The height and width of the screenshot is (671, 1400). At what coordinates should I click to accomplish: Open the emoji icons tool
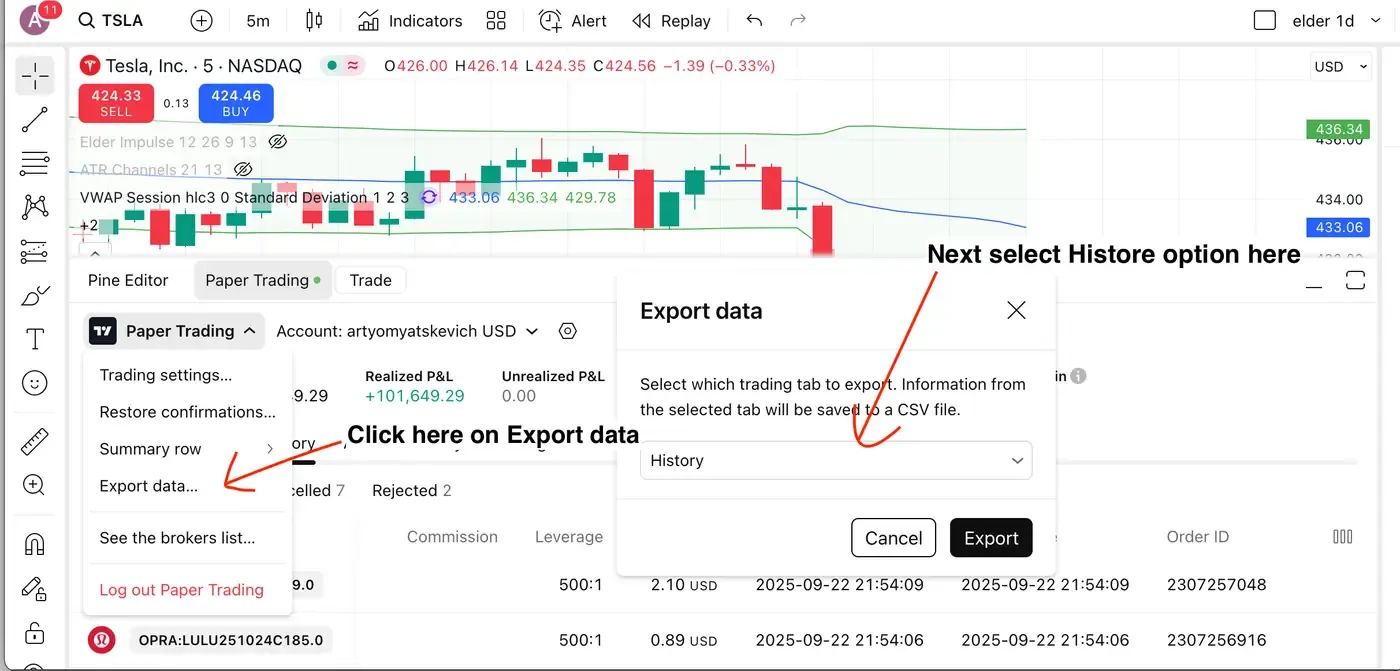(x=35, y=383)
